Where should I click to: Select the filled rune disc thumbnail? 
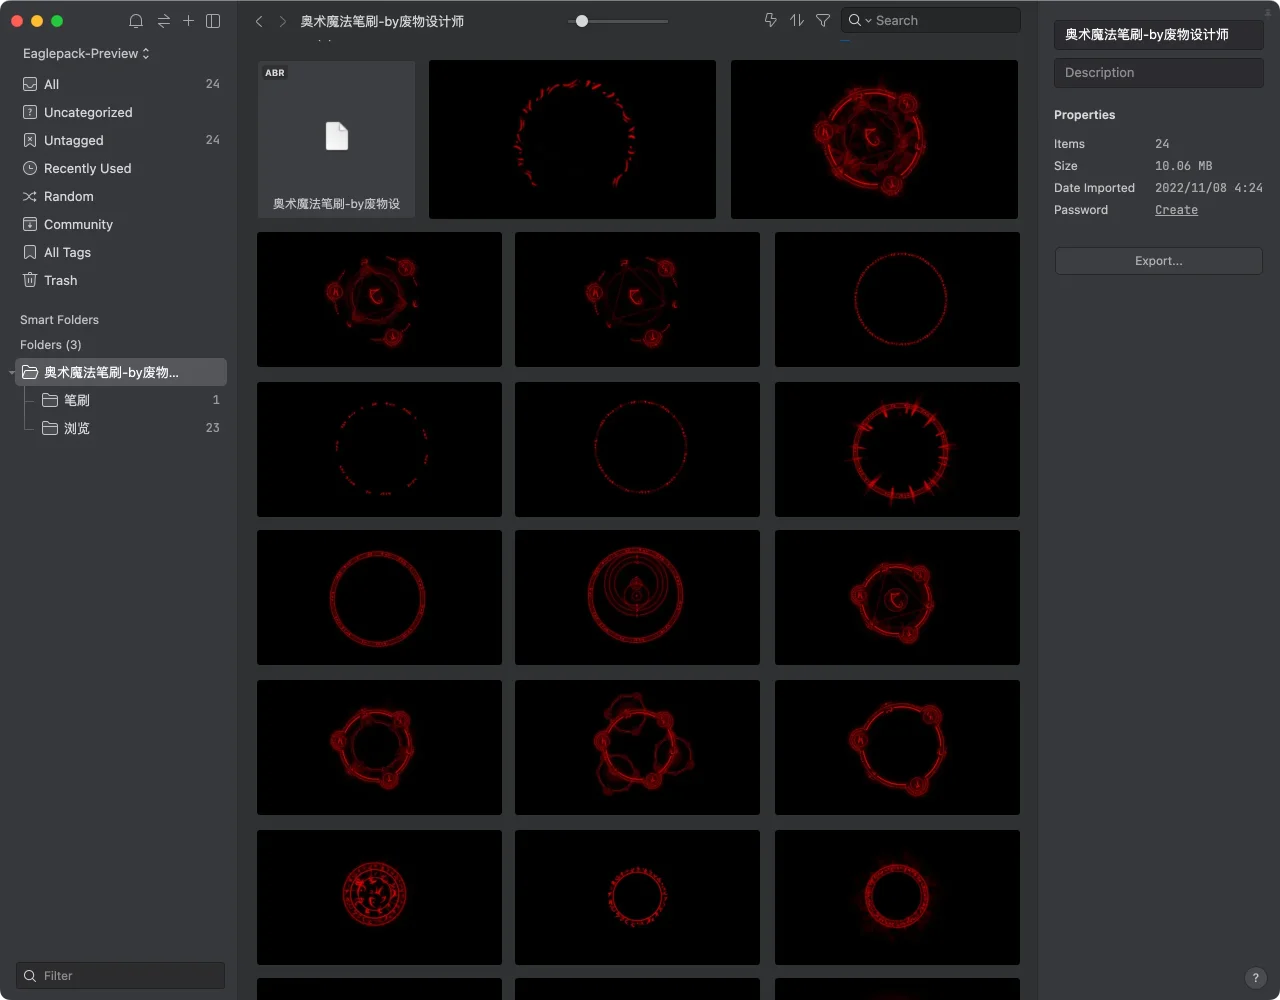tap(379, 897)
